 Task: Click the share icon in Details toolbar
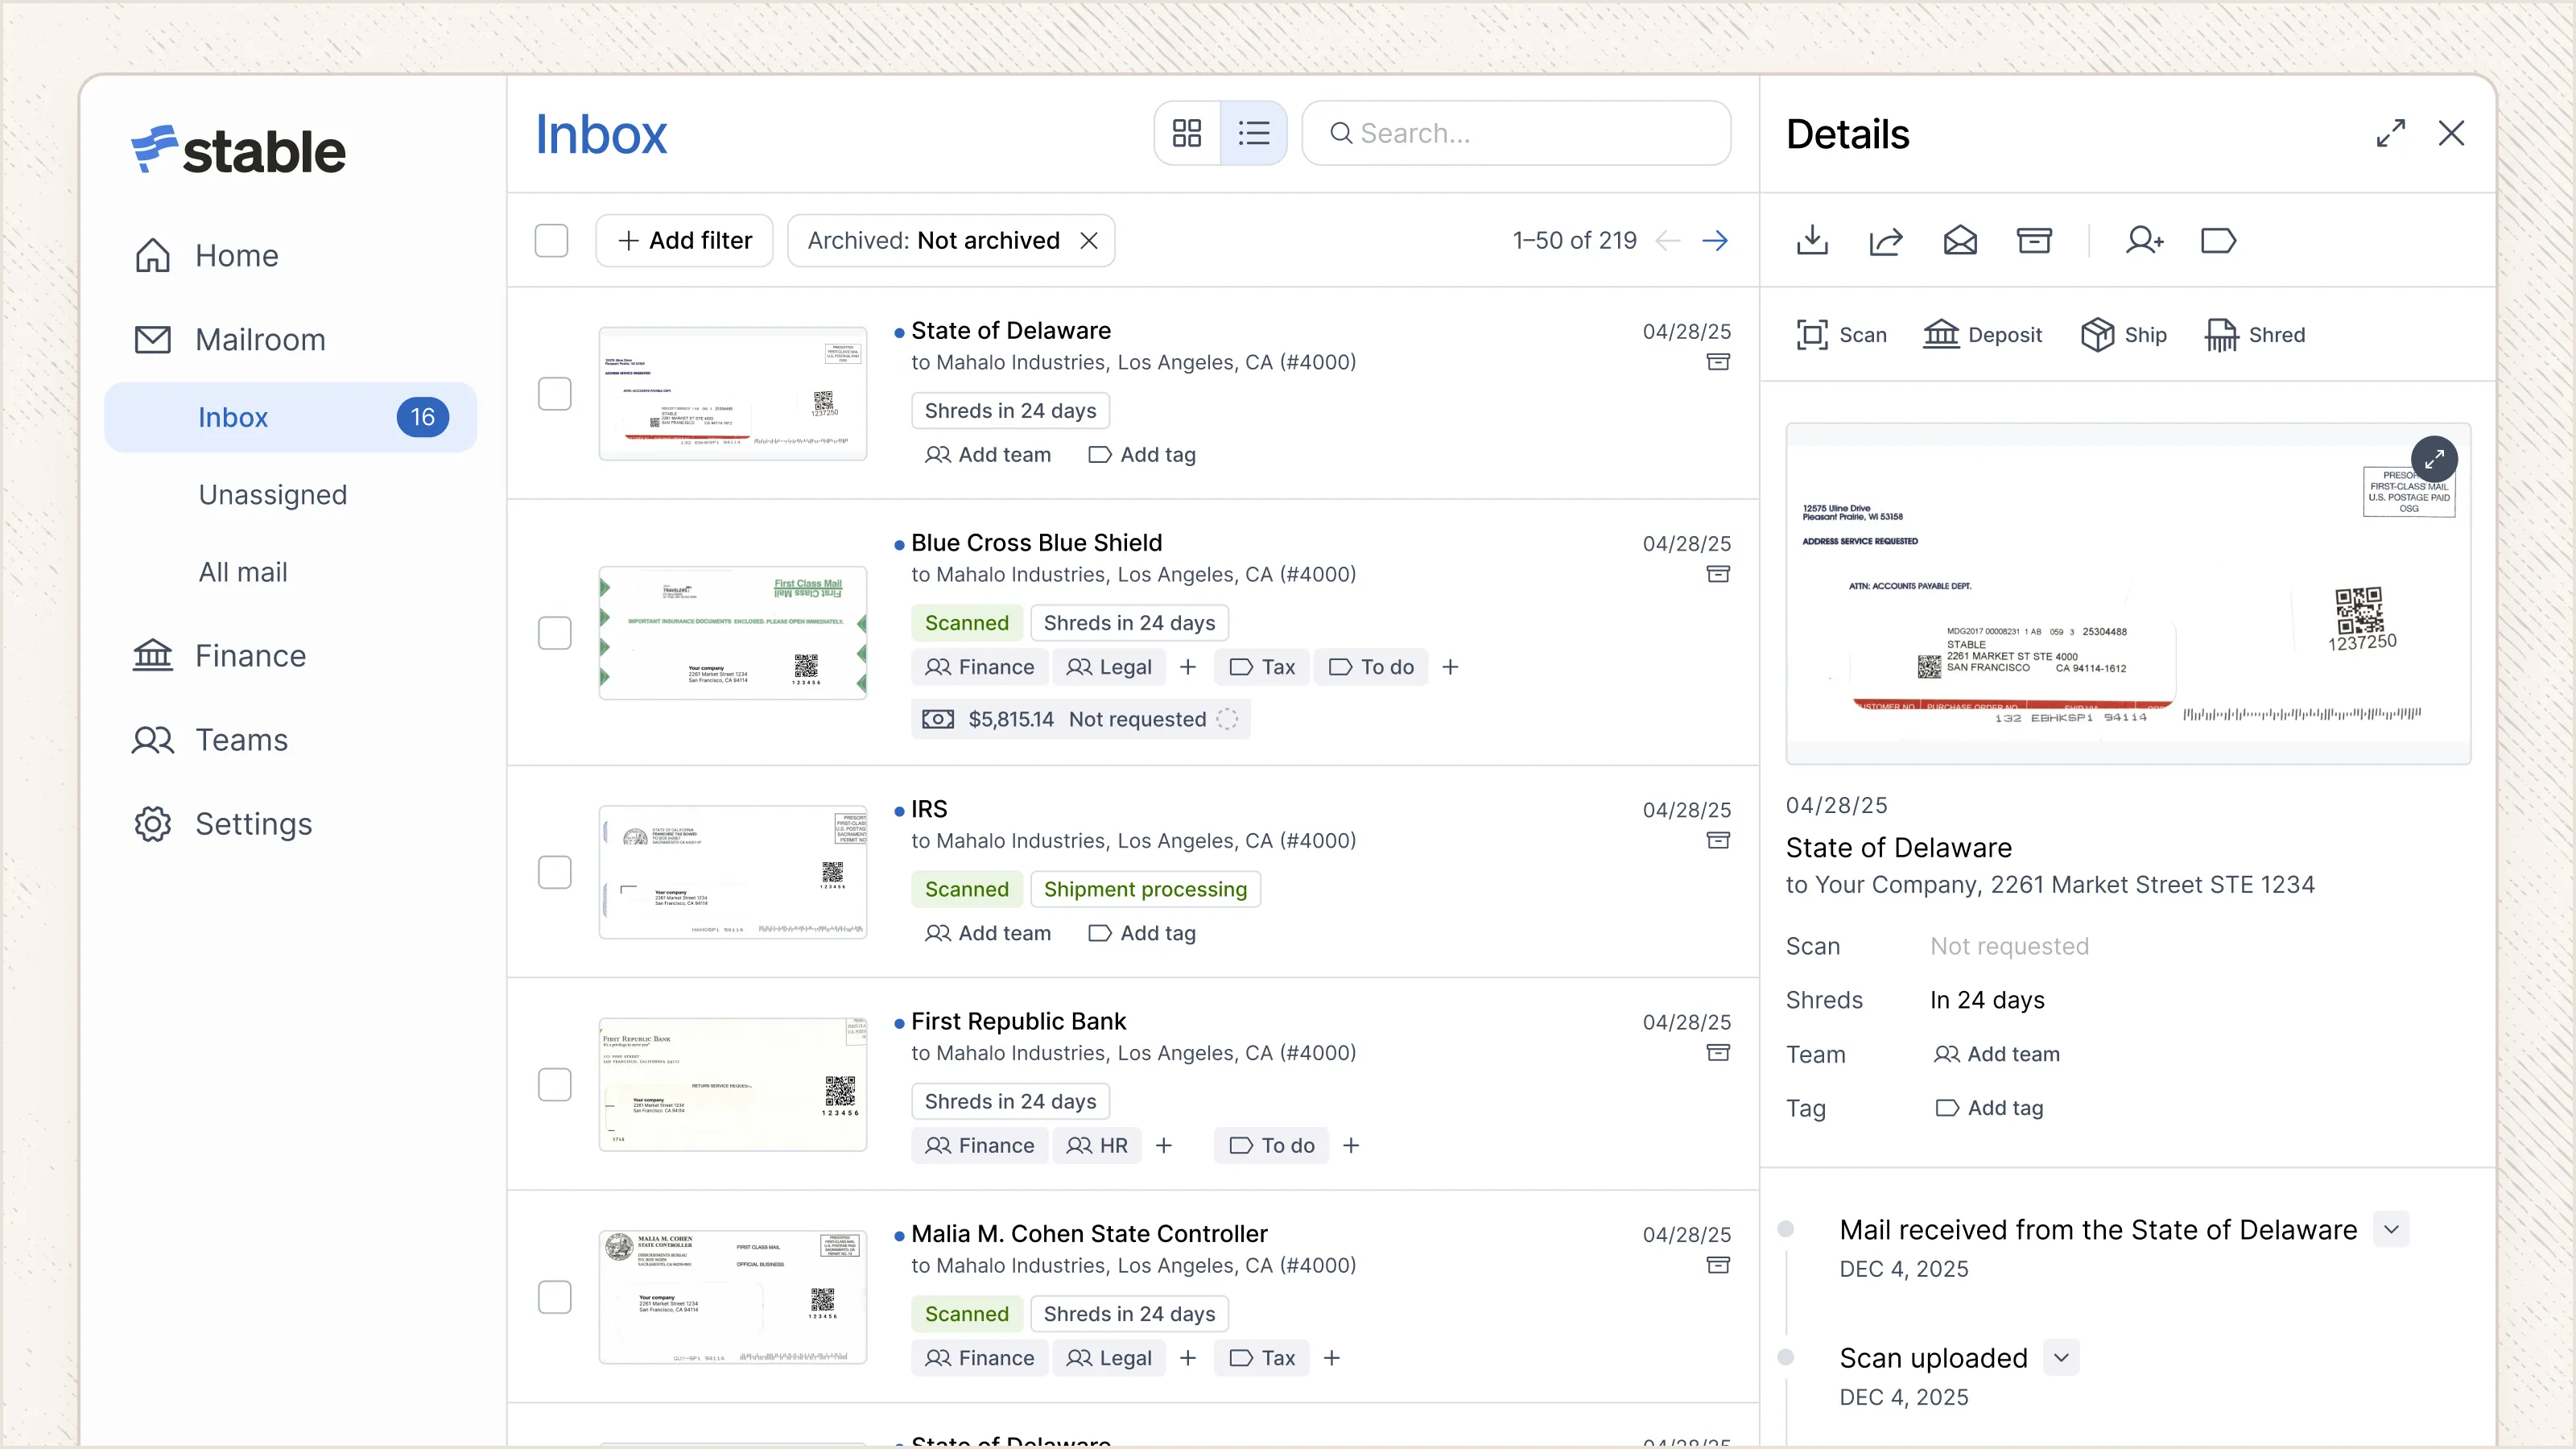coord(1886,240)
